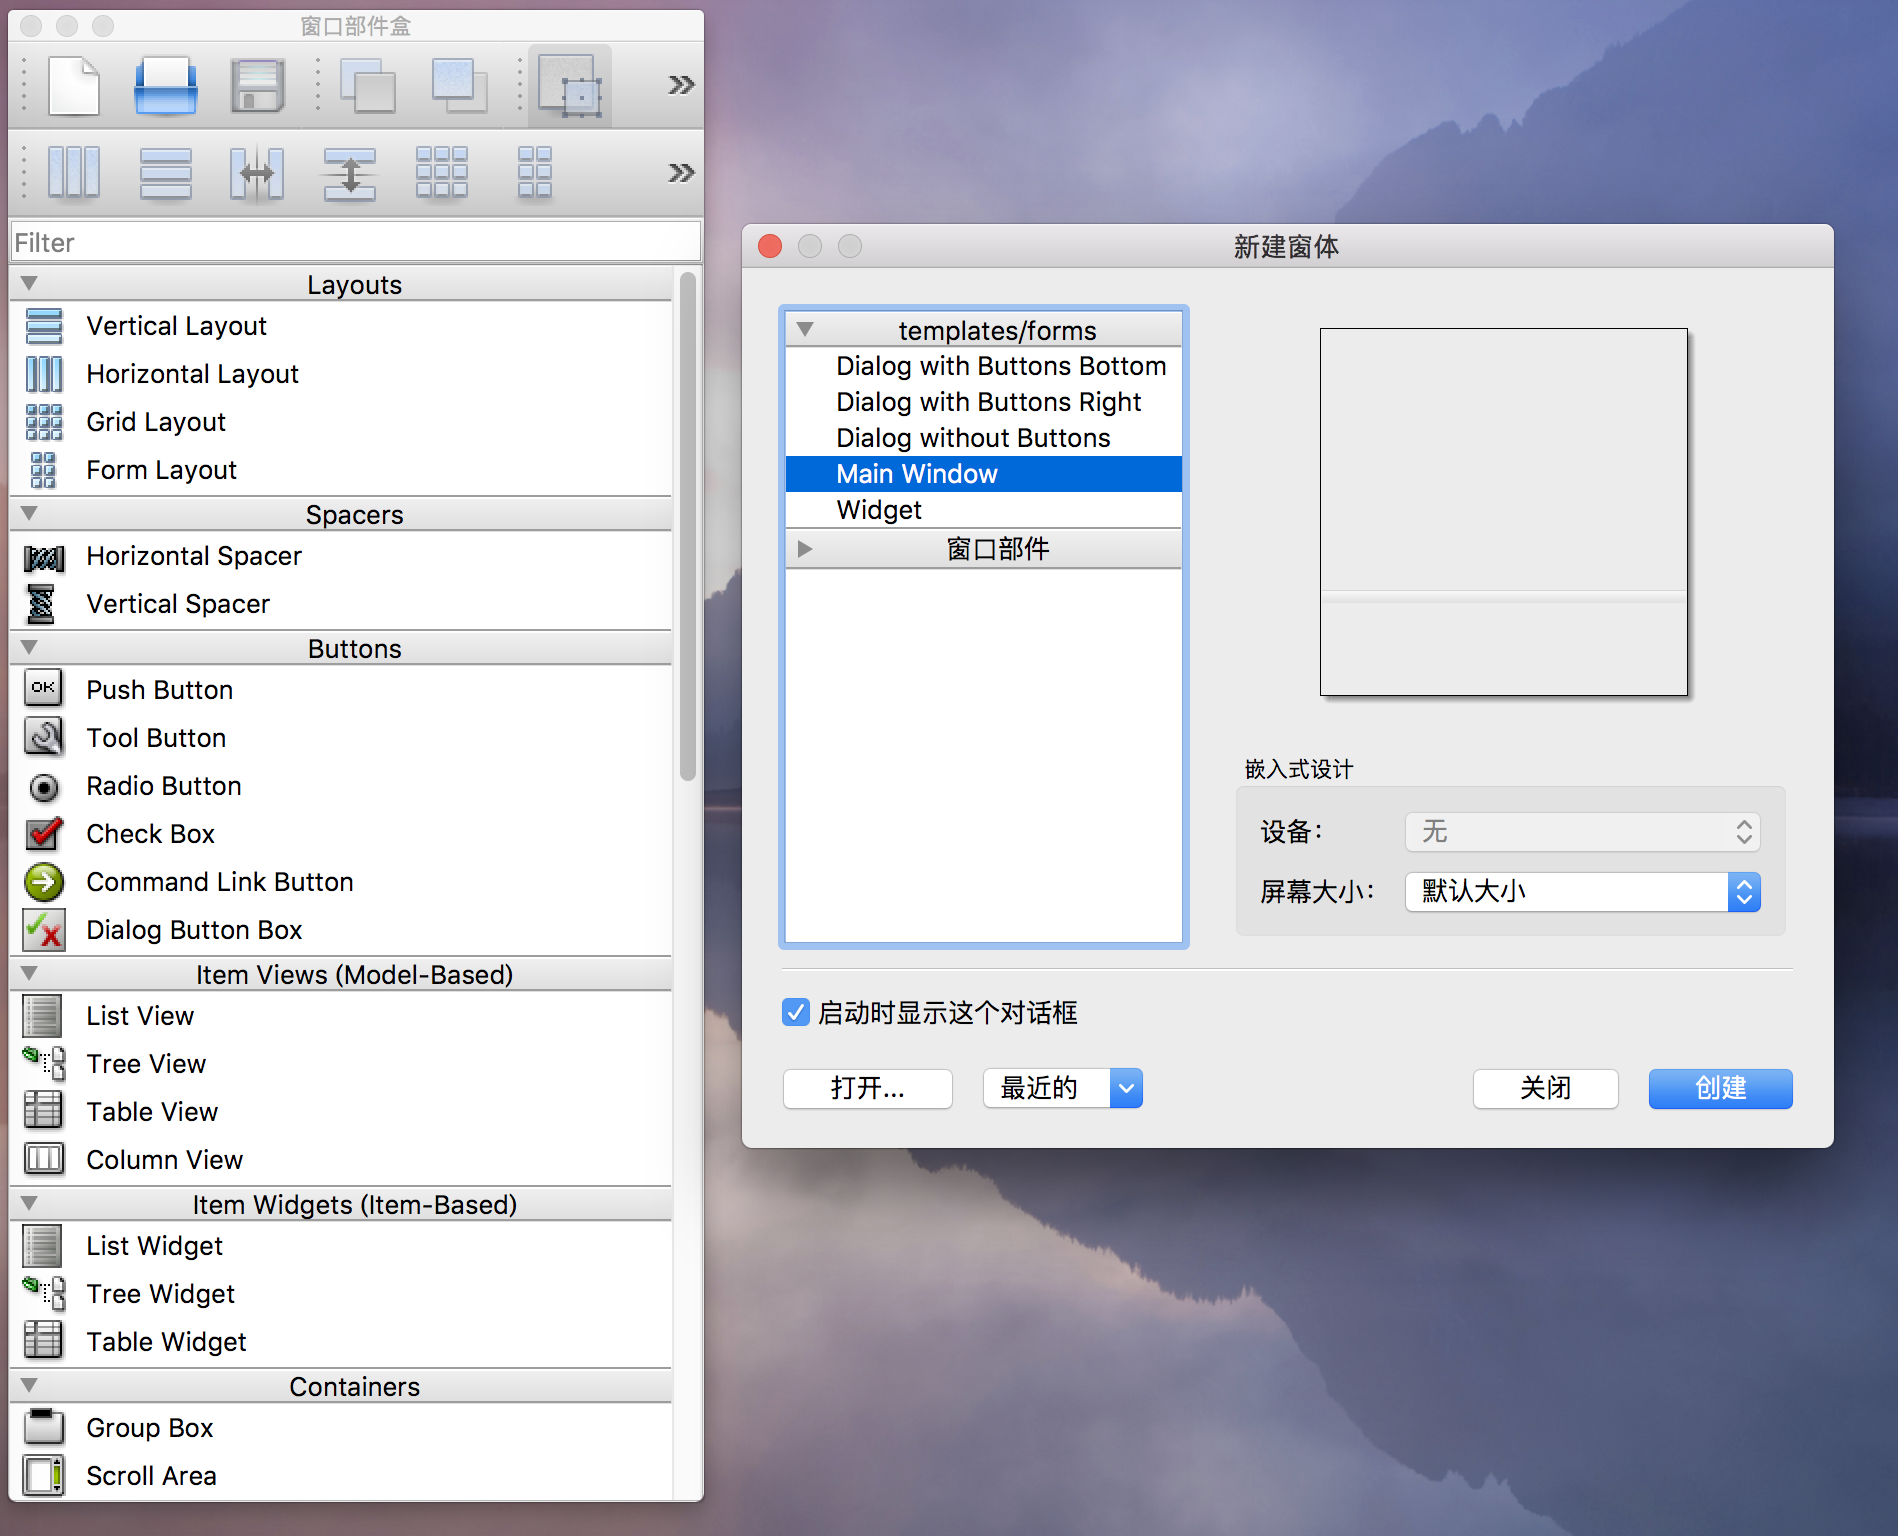
Task: Select the Horizontal Spacer widget icon
Action: coord(43,557)
